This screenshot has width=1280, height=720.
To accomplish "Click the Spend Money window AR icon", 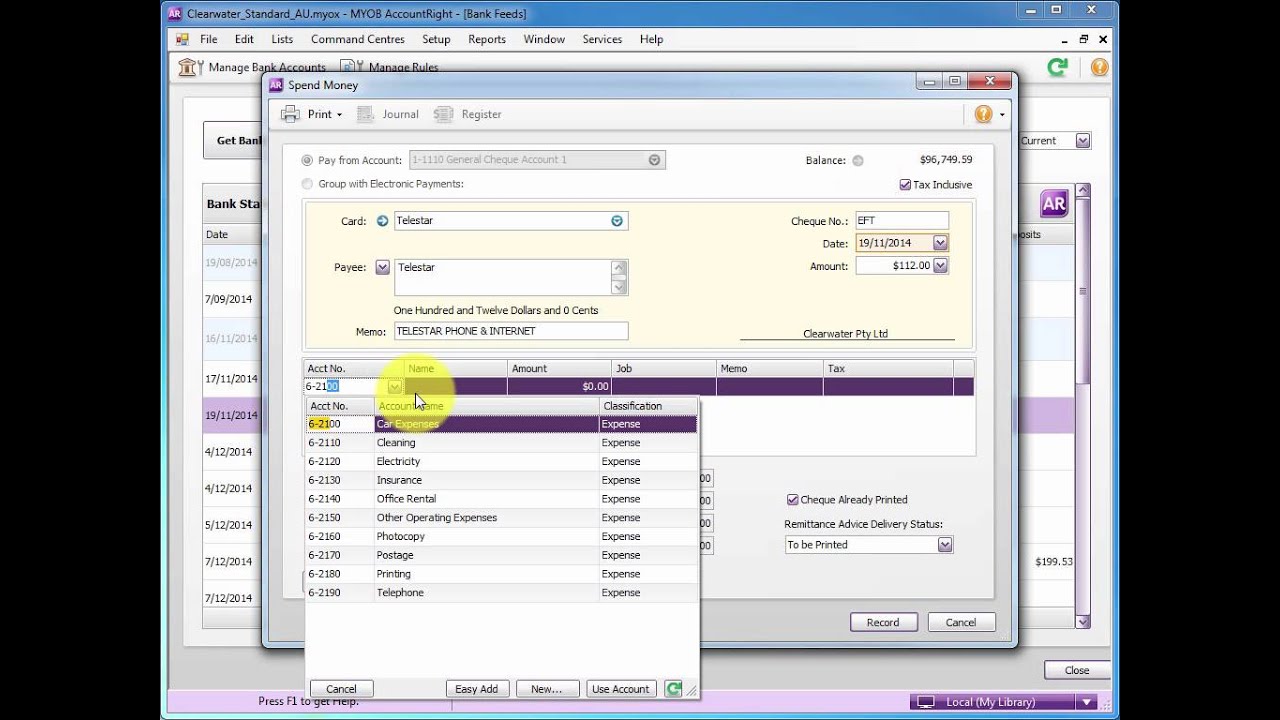I will click(277, 85).
